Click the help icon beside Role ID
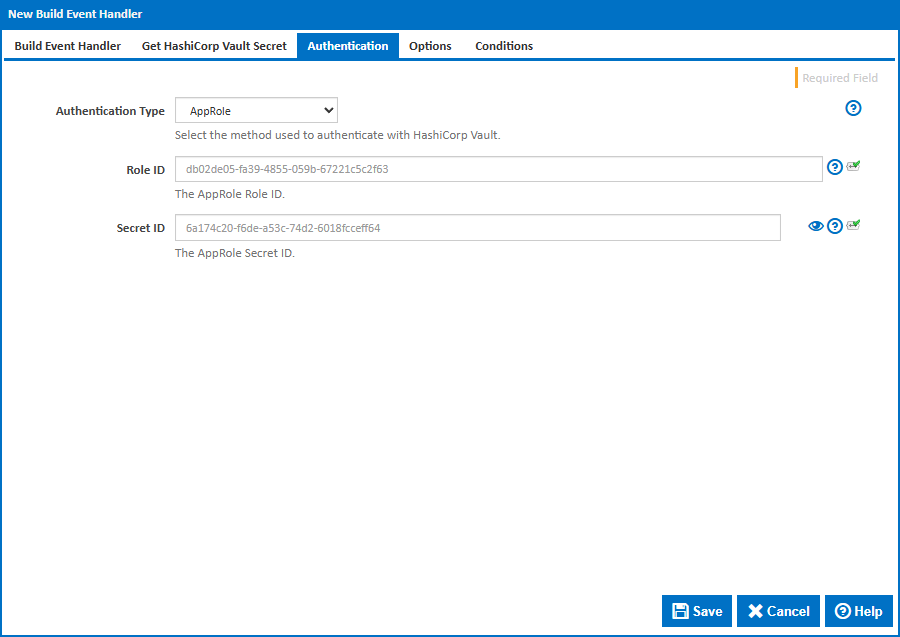Screen dimensions: 900x637 (835, 168)
